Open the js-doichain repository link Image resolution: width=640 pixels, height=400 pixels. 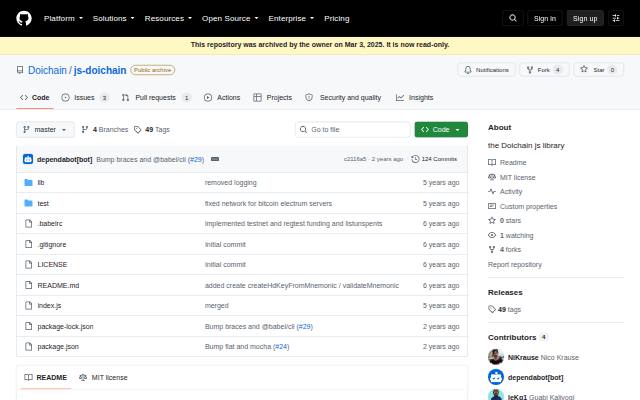pyautogui.click(x=100, y=70)
